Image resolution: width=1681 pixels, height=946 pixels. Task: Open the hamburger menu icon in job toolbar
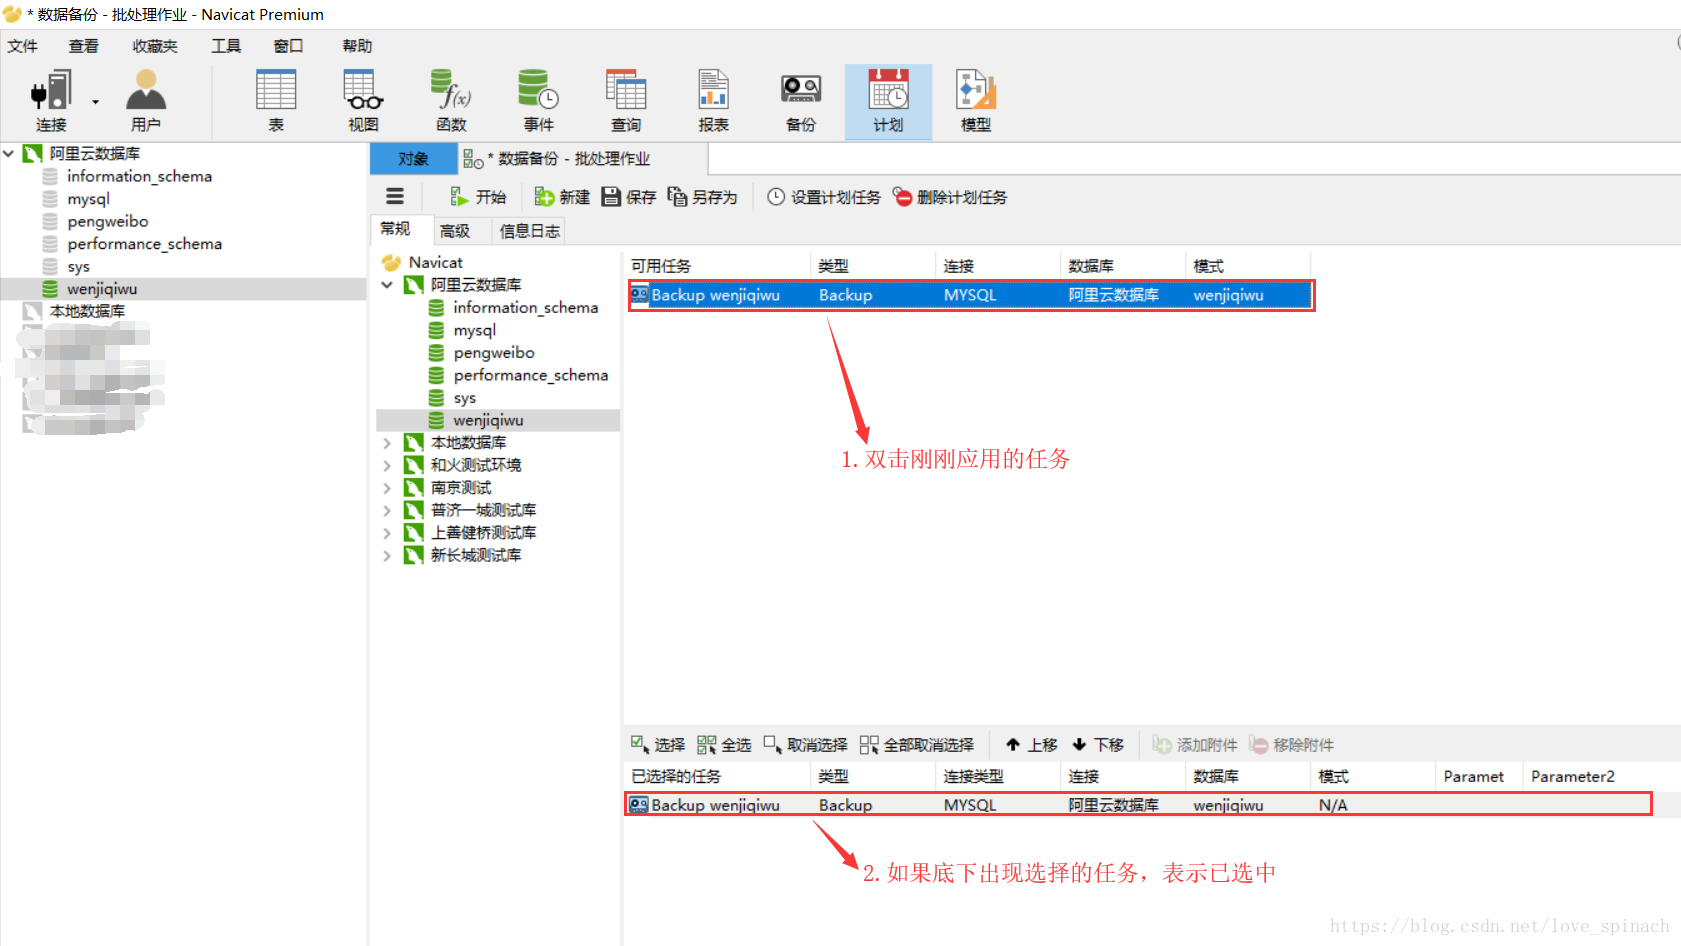coord(395,197)
